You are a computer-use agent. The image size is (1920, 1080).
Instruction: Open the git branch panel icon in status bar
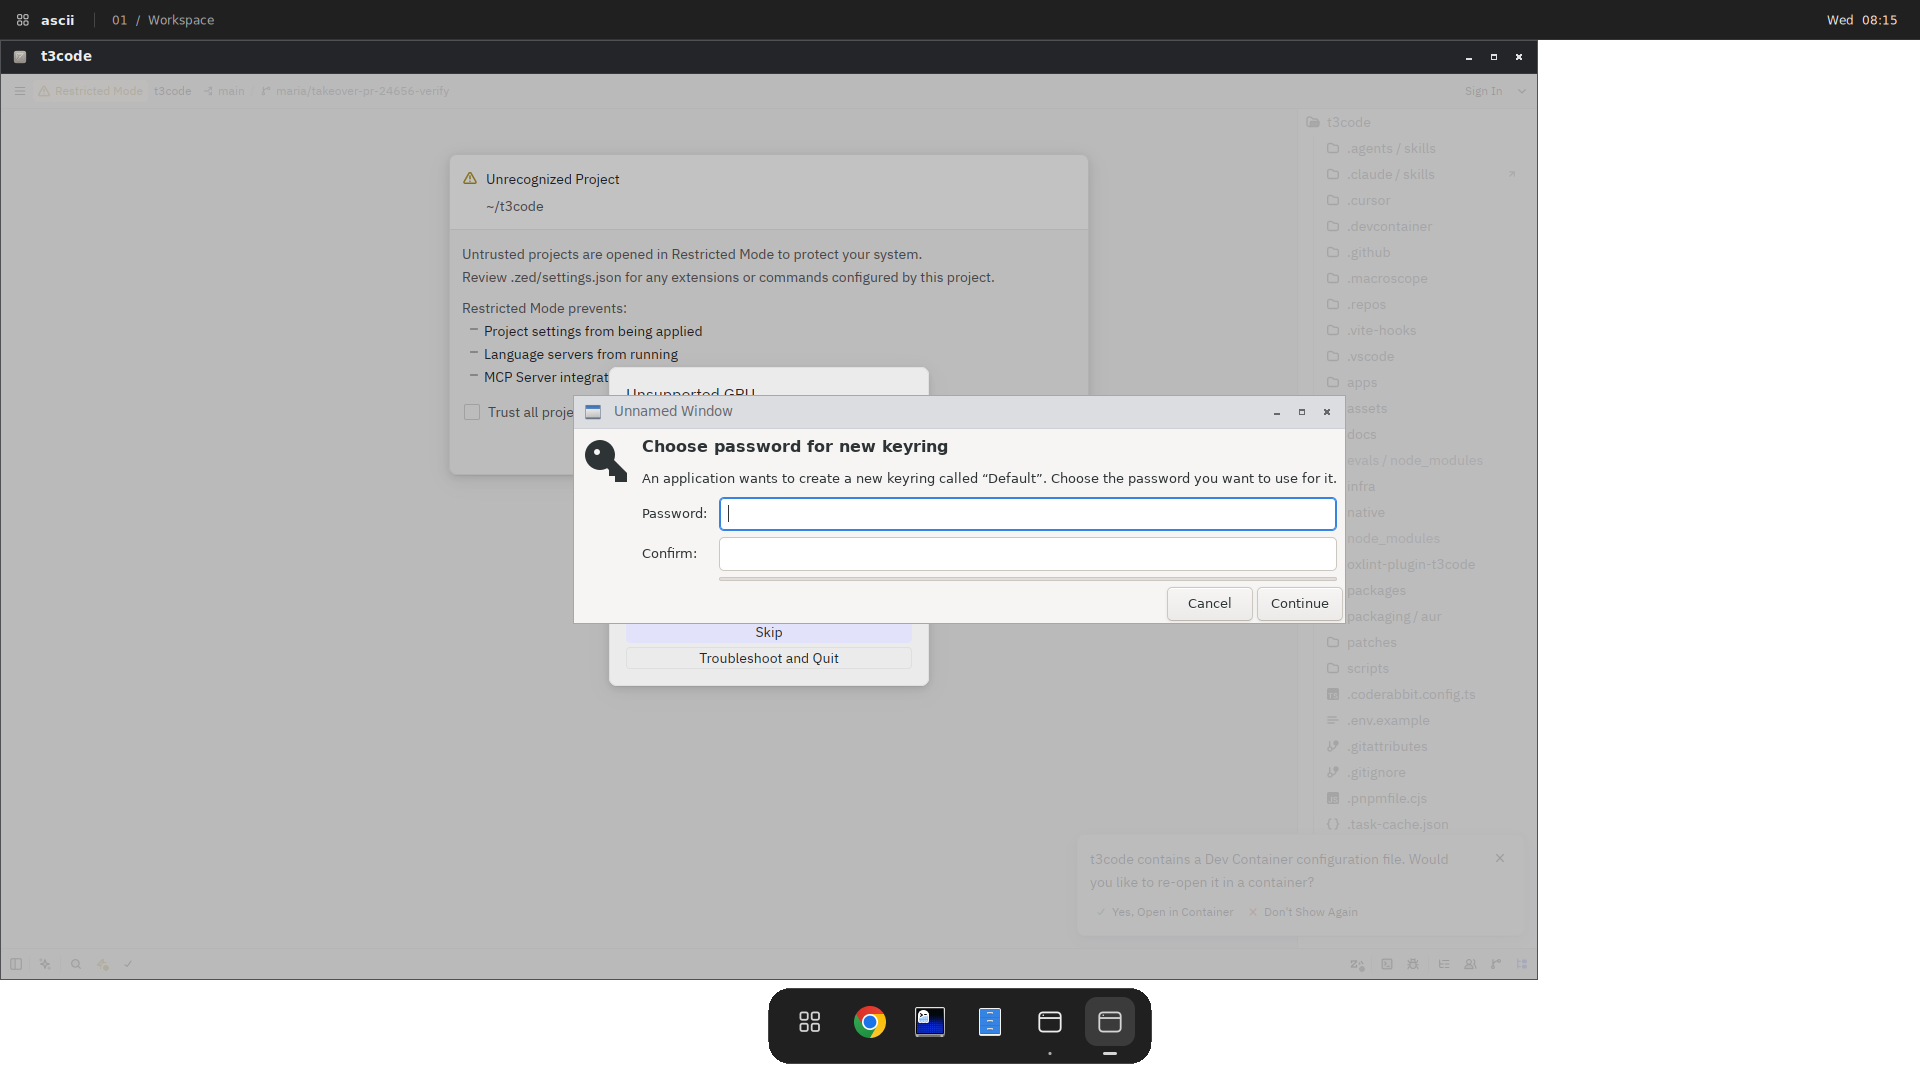[1496, 965]
